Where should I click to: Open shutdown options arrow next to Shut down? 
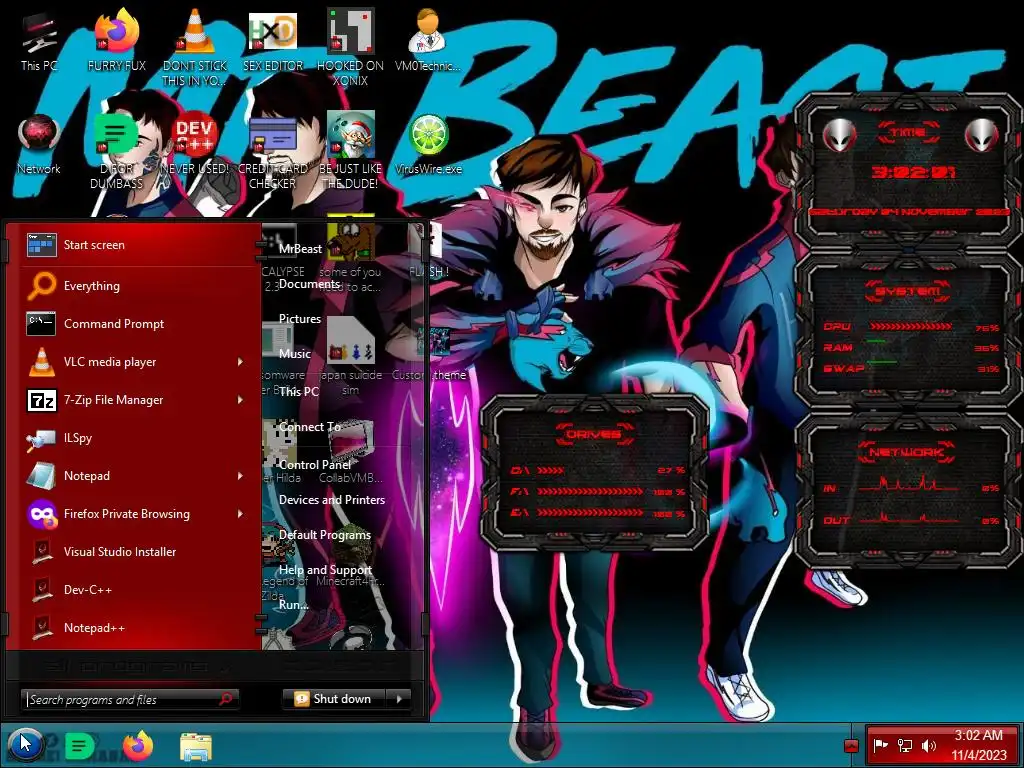(399, 698)
